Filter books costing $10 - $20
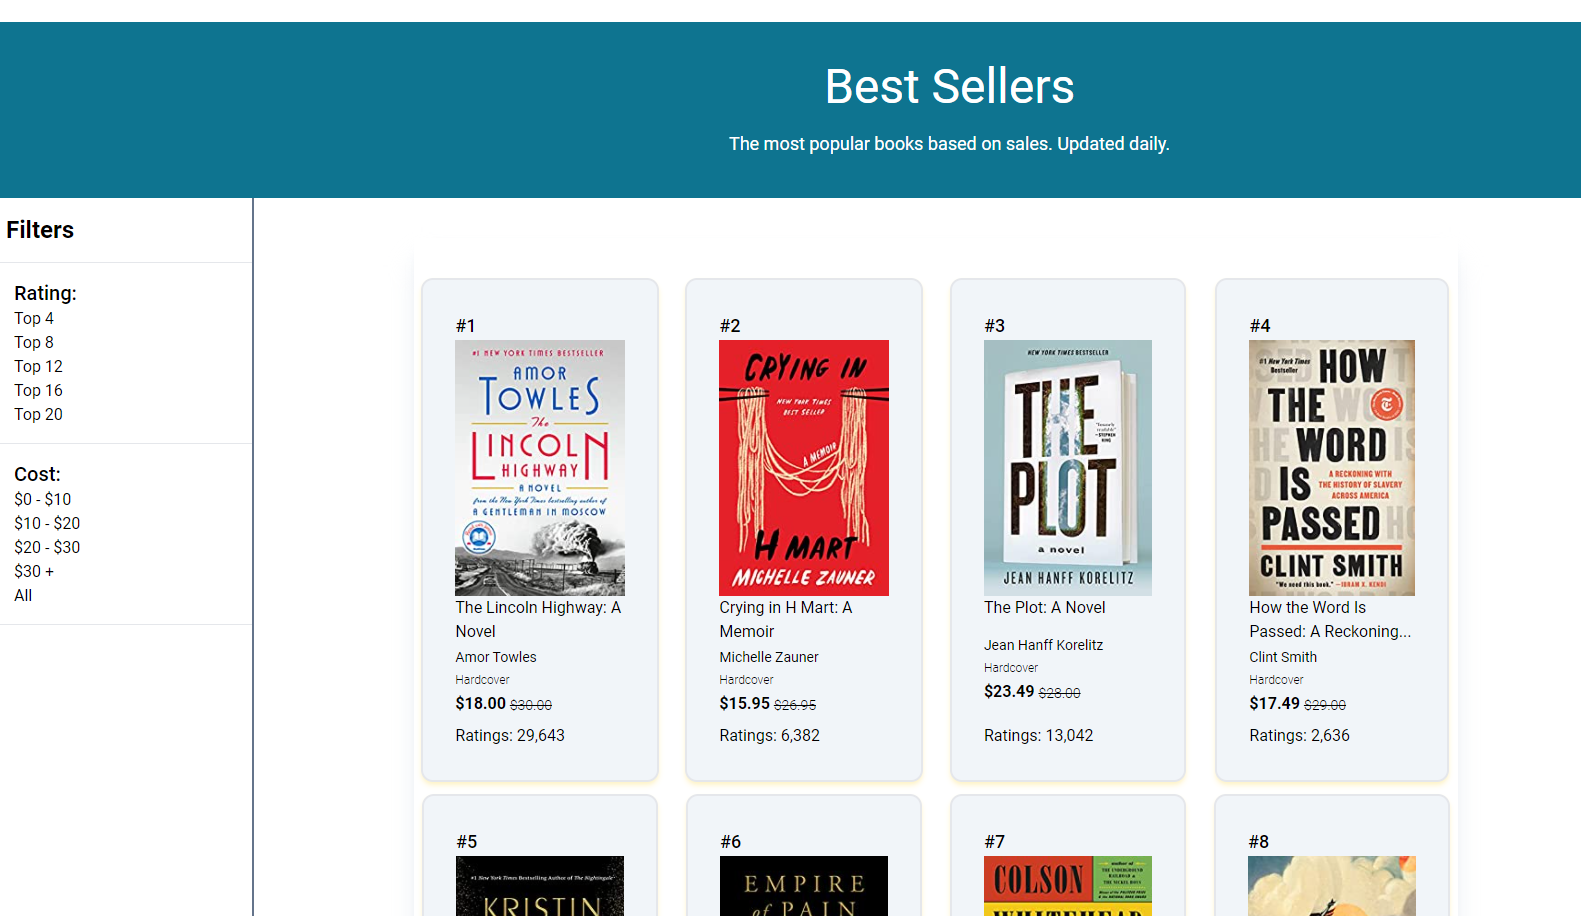The height and width of the screenshot is (916, 1581). (x=47, y=523)
